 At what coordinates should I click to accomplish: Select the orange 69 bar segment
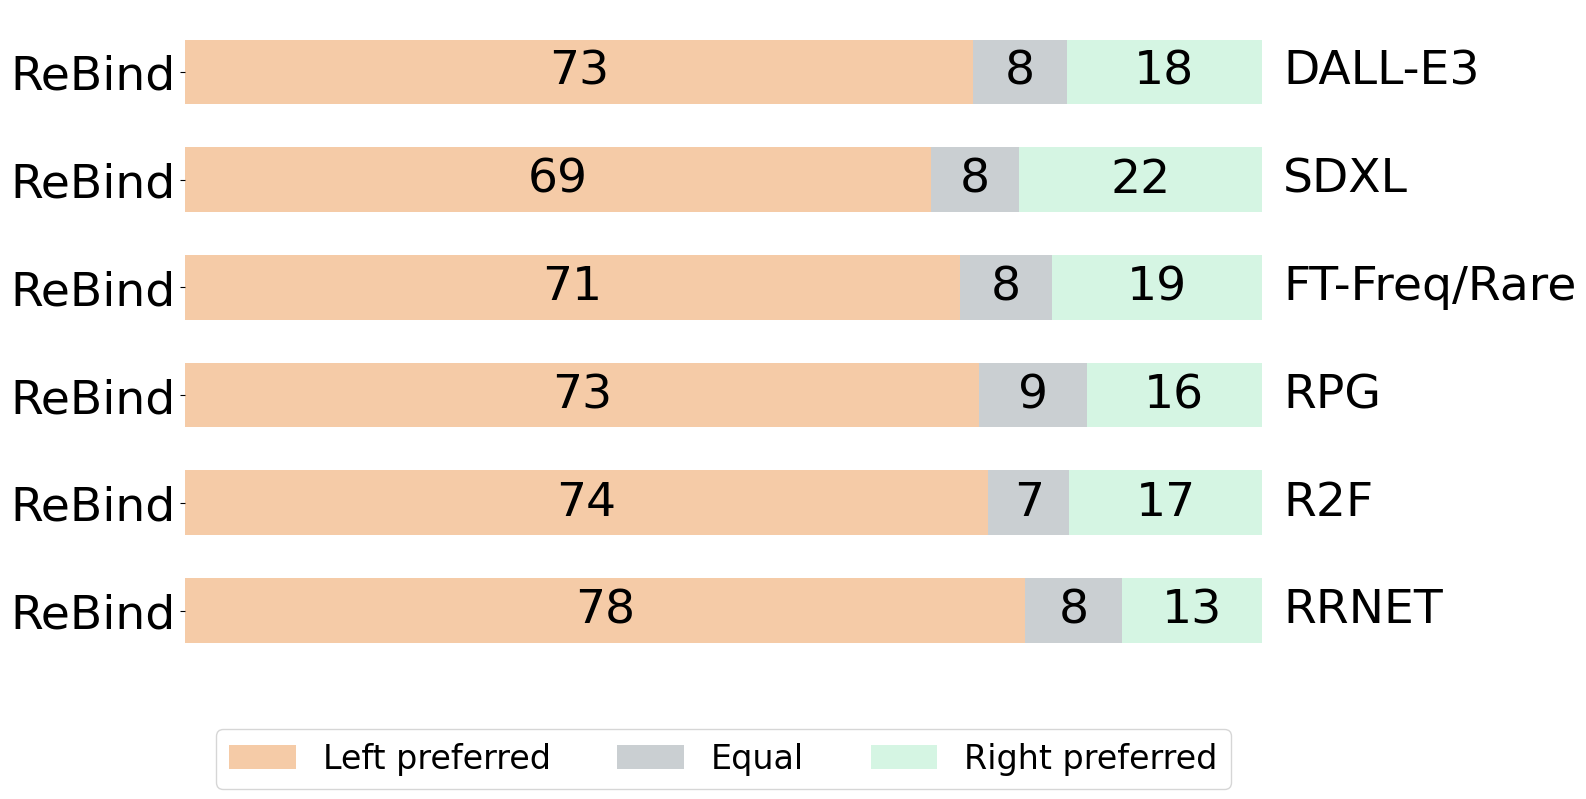(x=557, y=179)
